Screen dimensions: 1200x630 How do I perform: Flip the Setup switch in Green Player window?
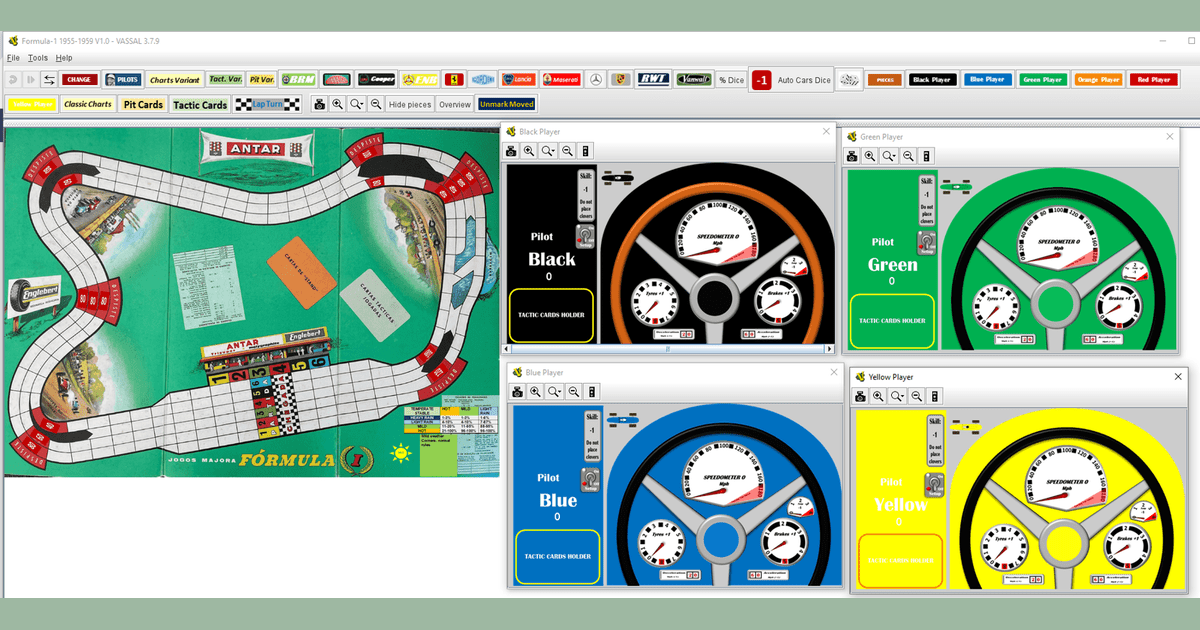[x=925, y=243]
